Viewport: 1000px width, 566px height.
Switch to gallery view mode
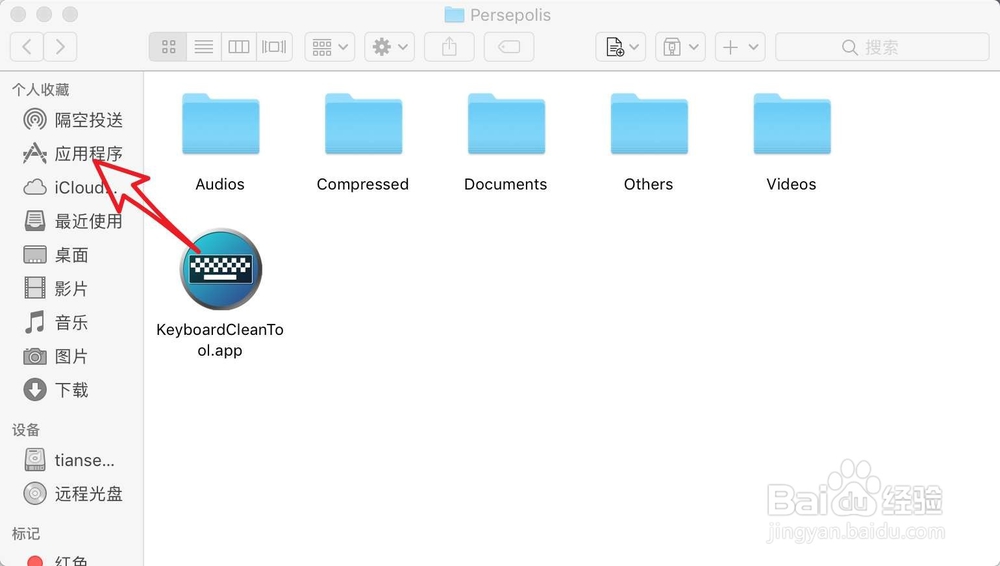pos(274,47)
